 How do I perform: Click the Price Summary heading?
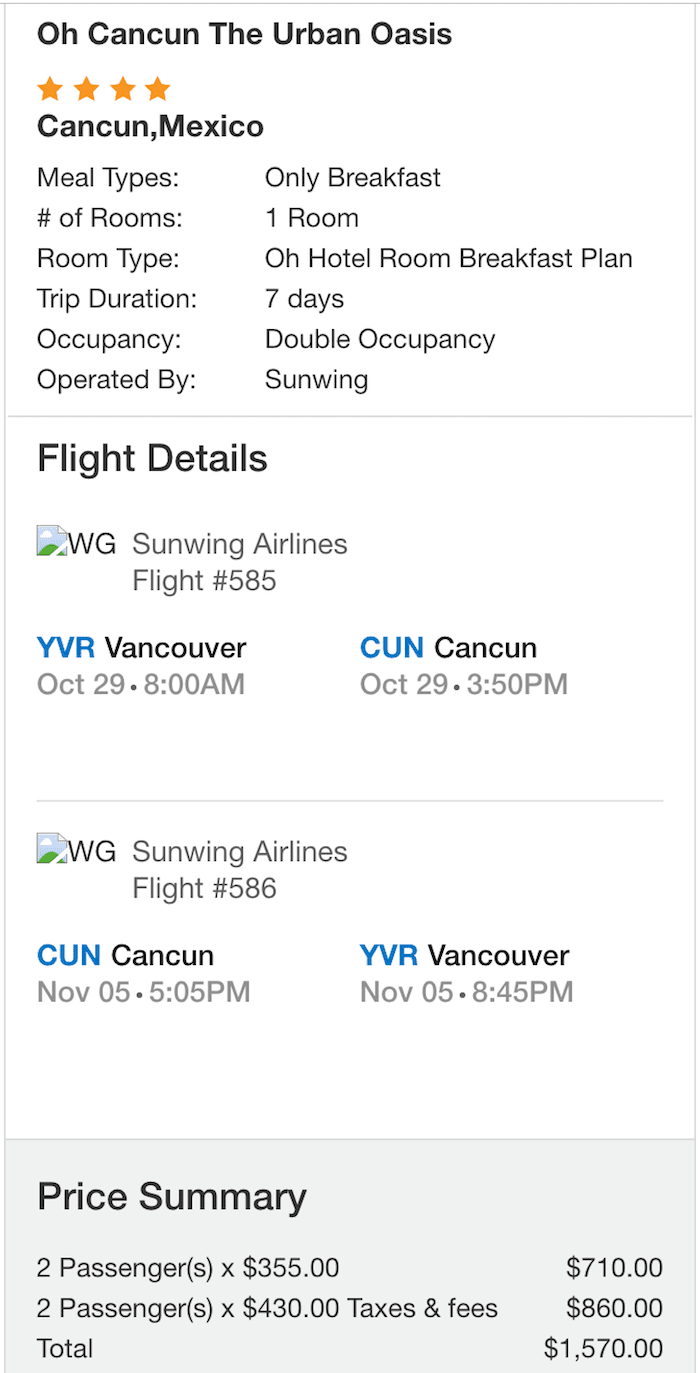pos(172,1197)
